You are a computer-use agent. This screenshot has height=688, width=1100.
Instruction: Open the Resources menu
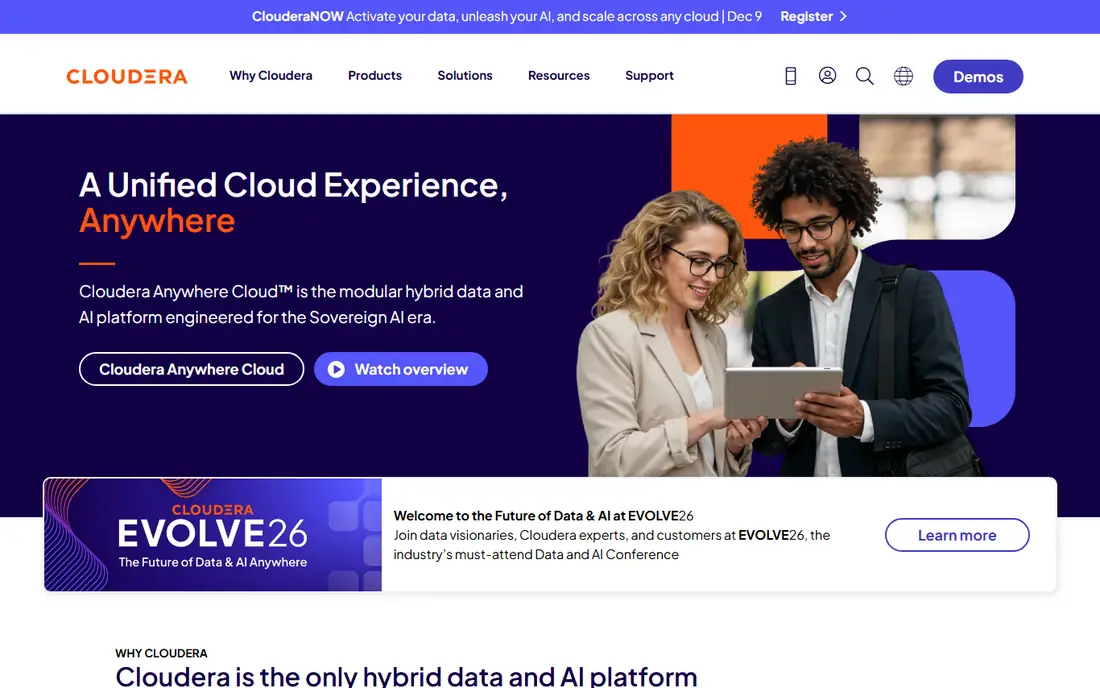(x=558, y=75)
